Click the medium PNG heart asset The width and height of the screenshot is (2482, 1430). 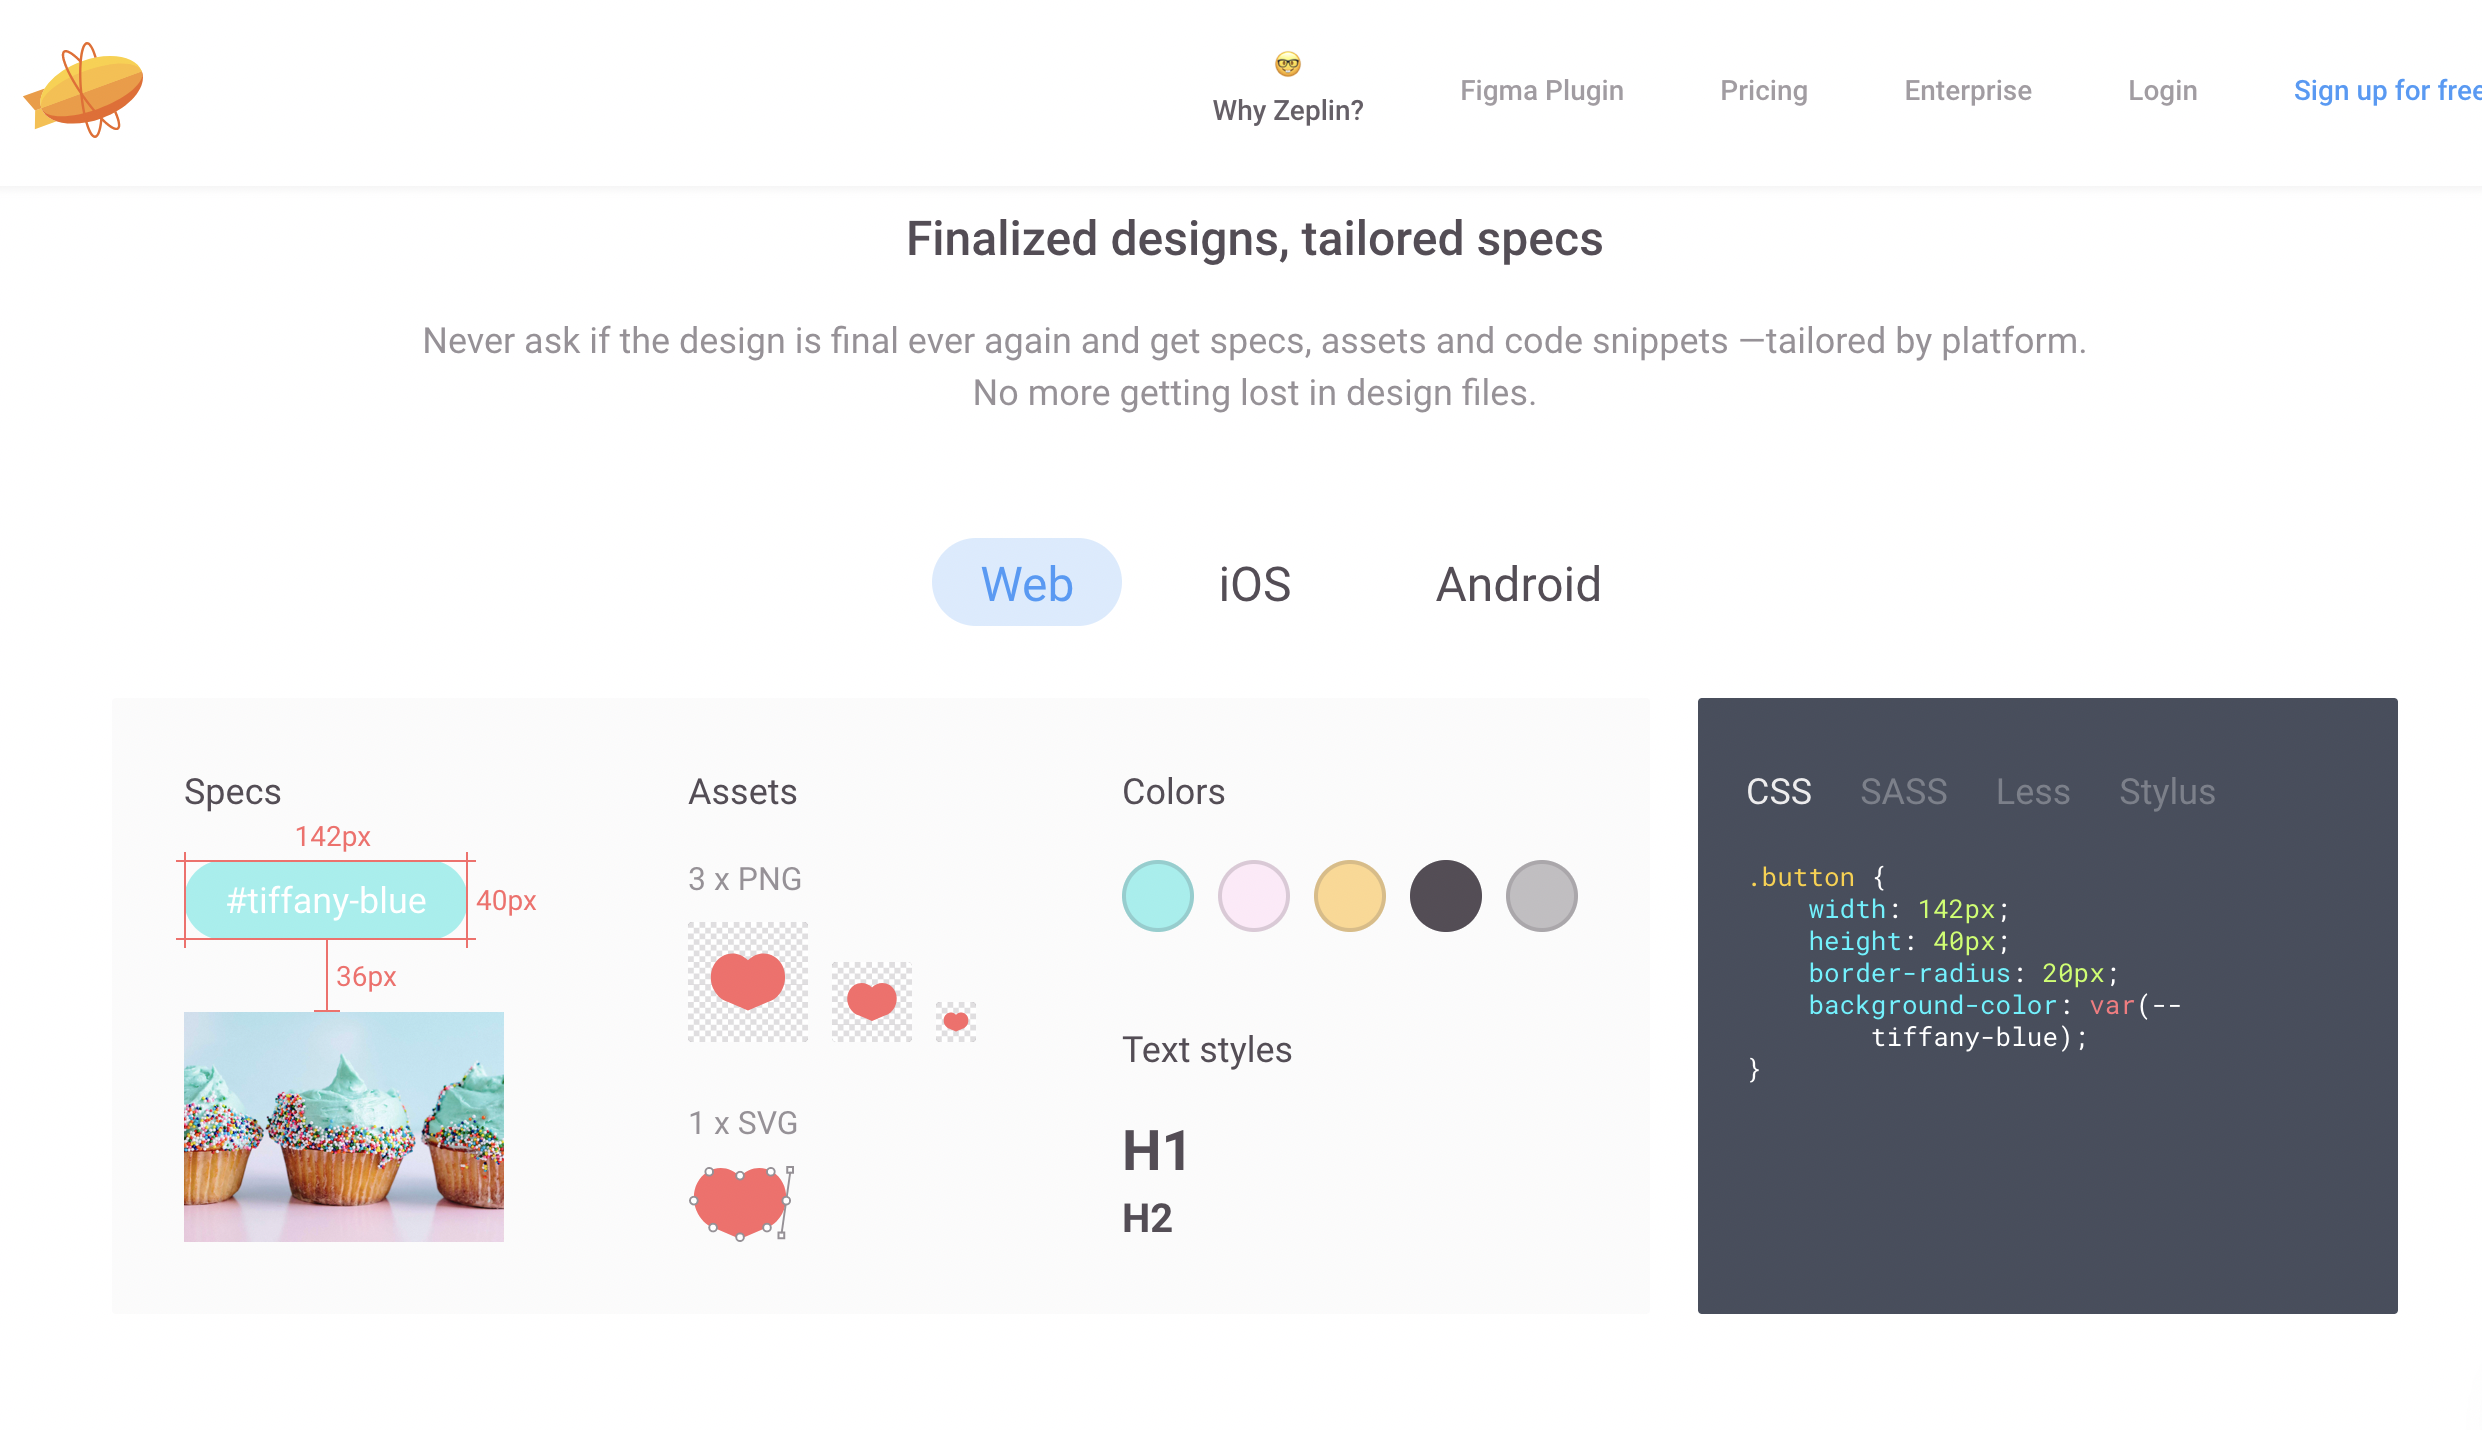tap(872, 1002)
